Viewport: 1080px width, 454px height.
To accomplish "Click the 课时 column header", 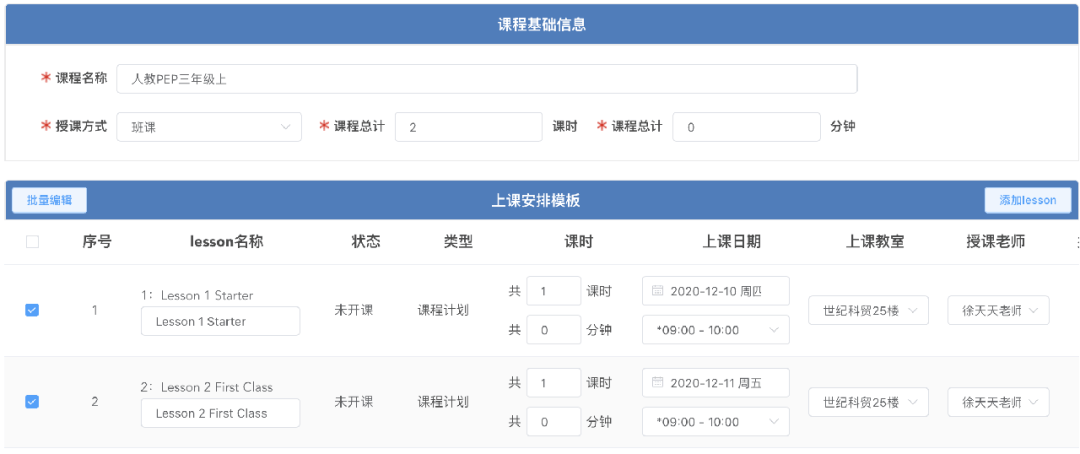I will (579, 242).
